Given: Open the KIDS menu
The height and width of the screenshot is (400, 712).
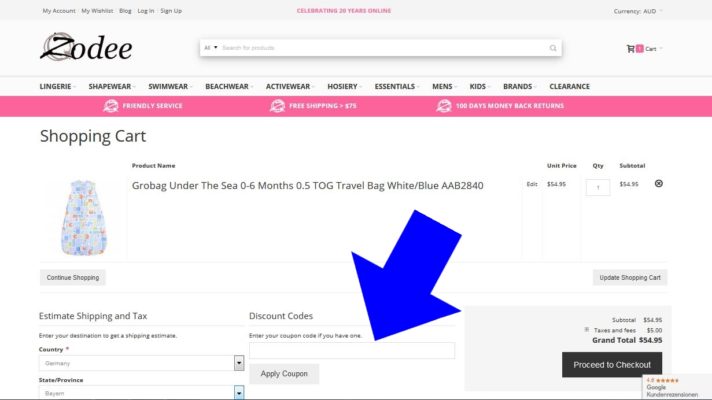Looking at the screenshot, I should point(479,86).
